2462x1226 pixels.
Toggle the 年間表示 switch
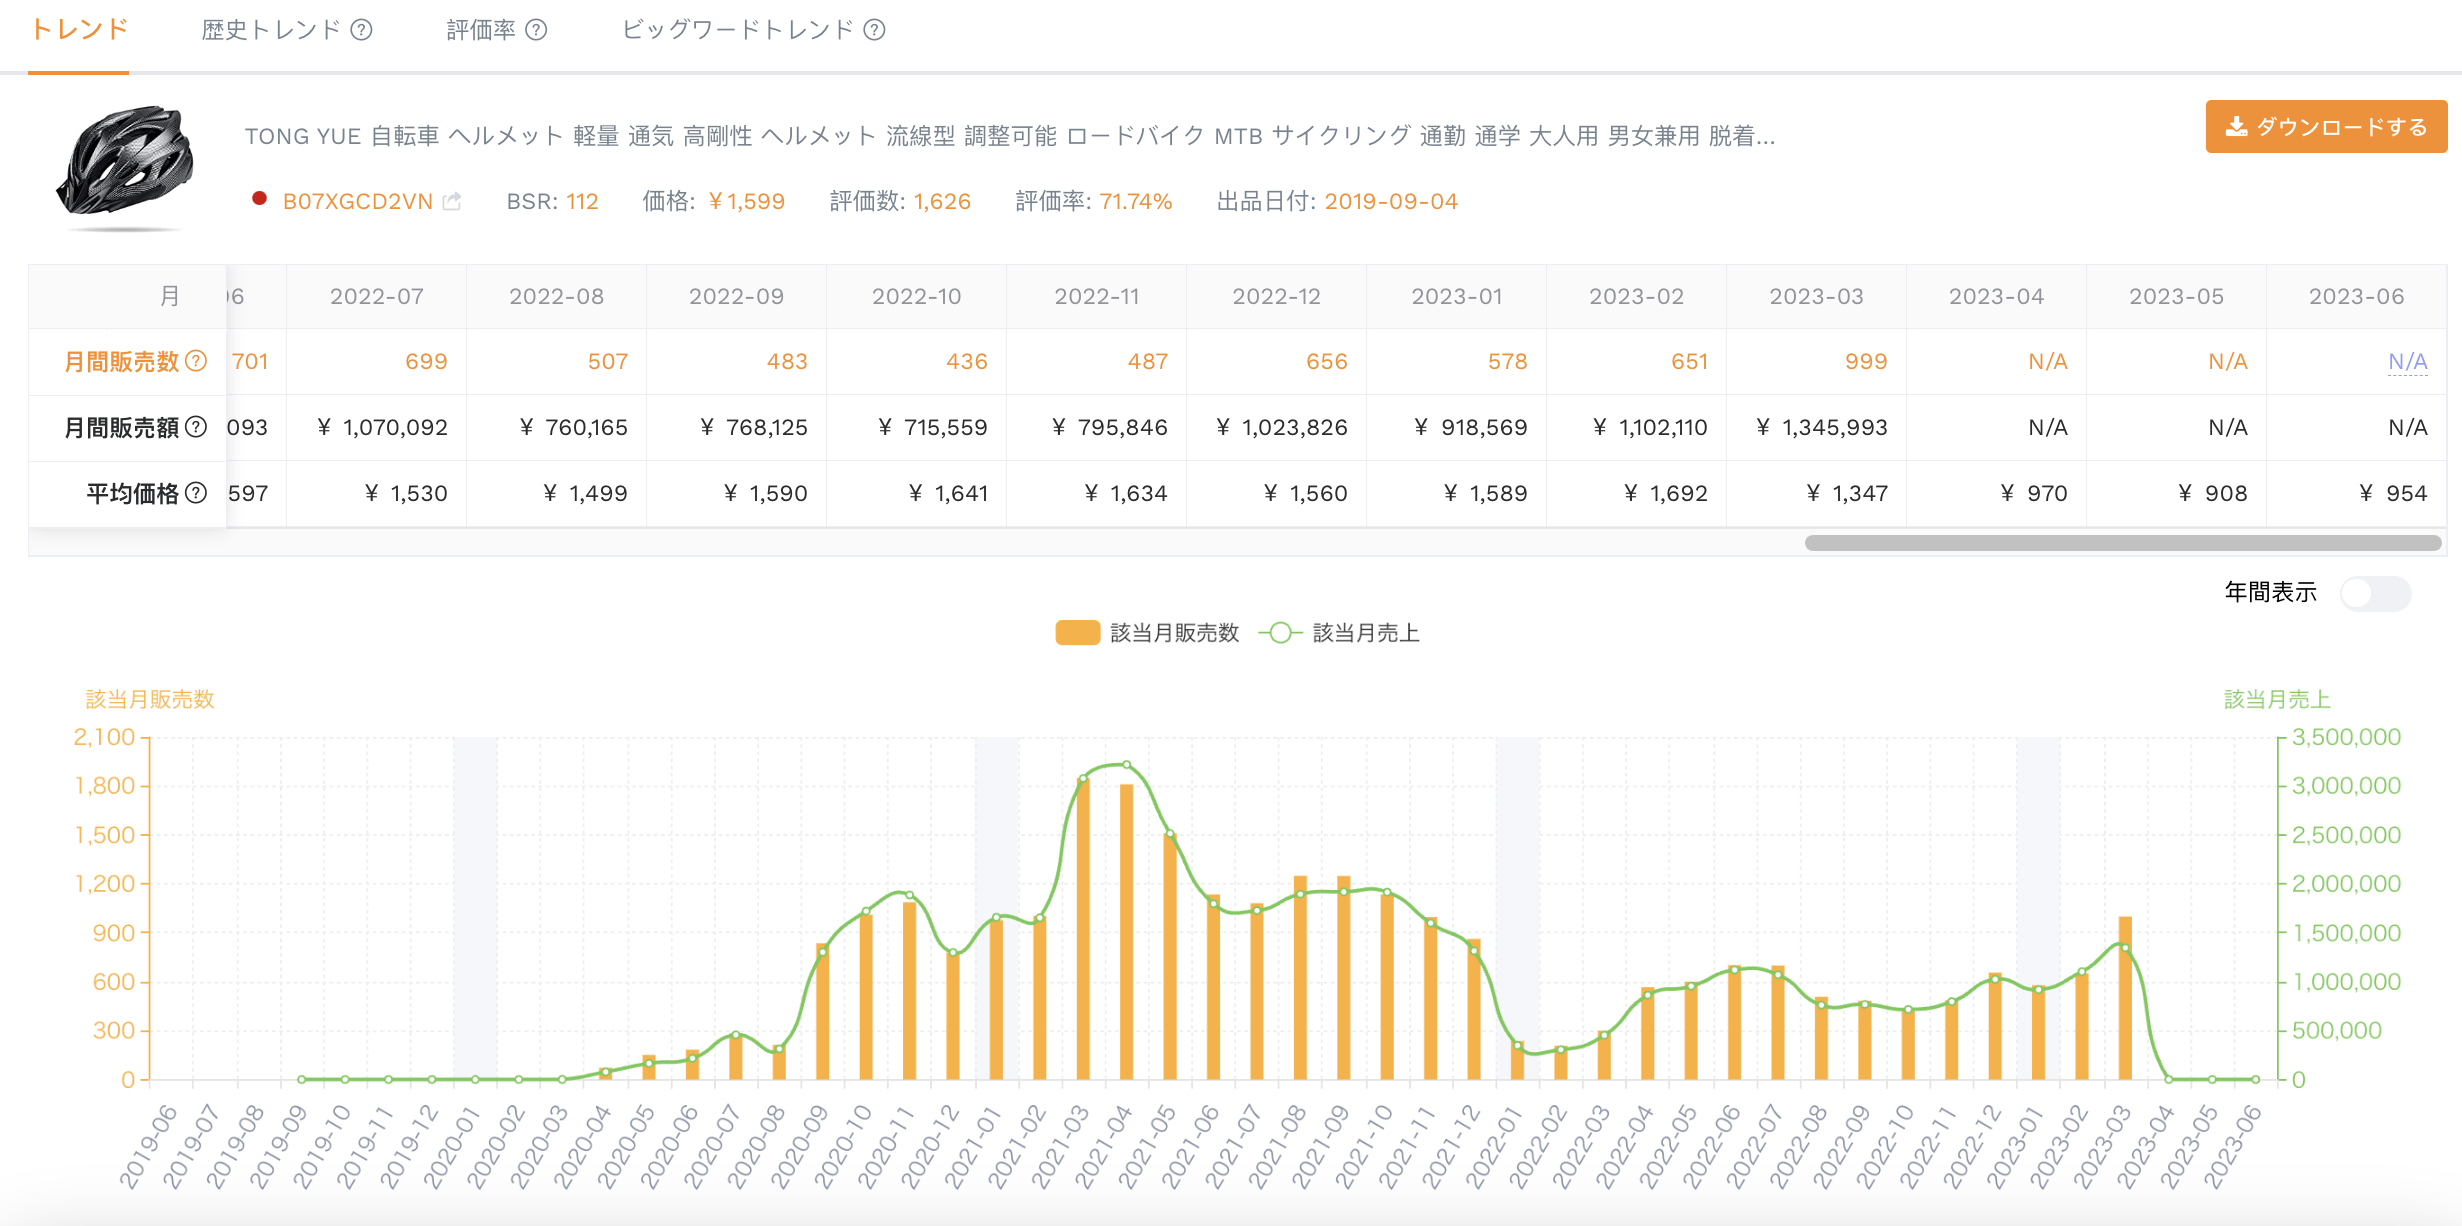click(x=2375, y=593)
